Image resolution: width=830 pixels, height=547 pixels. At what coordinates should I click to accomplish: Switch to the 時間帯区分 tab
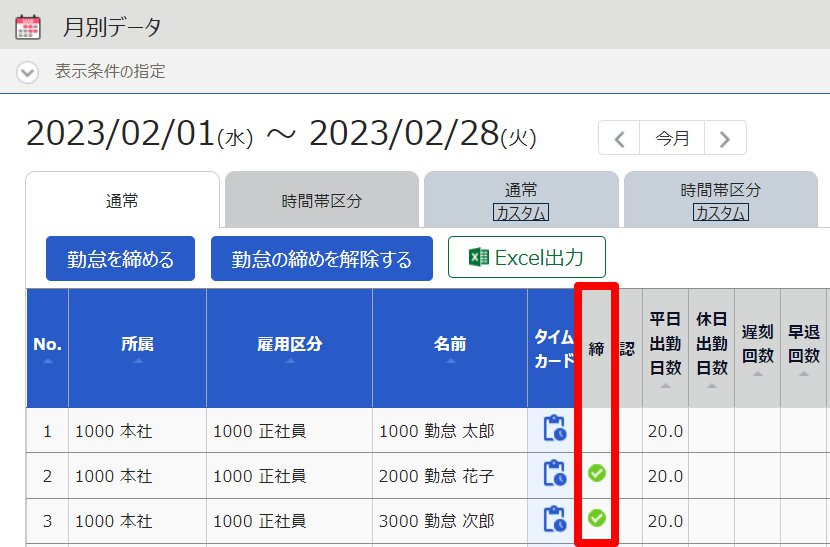point(322,201)
